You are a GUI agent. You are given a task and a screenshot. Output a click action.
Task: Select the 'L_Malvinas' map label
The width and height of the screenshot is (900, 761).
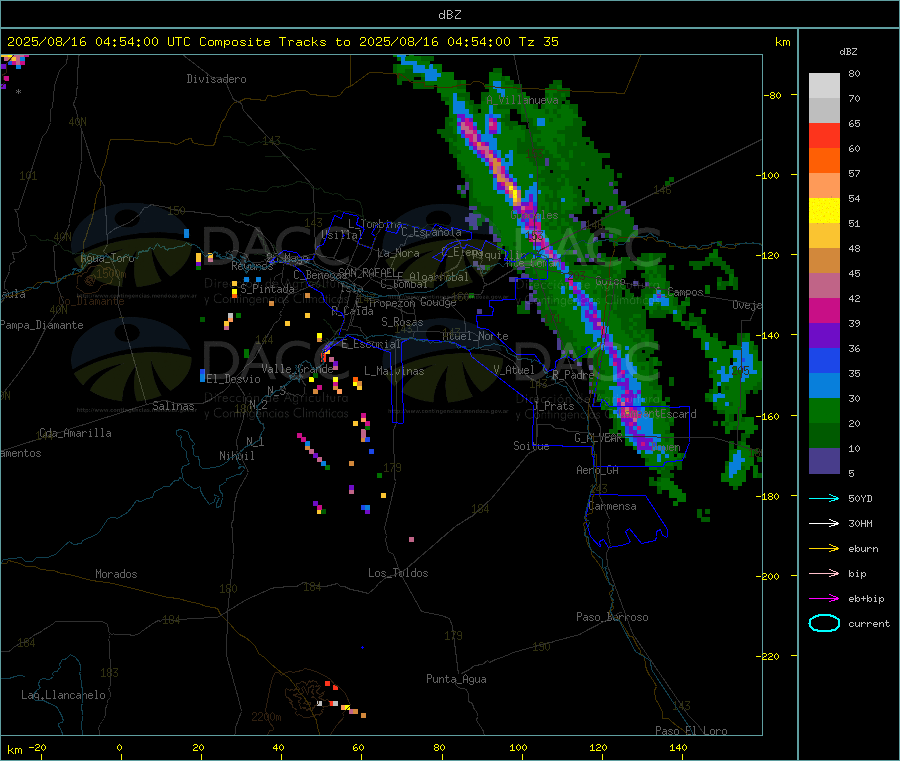click(394, 371)
